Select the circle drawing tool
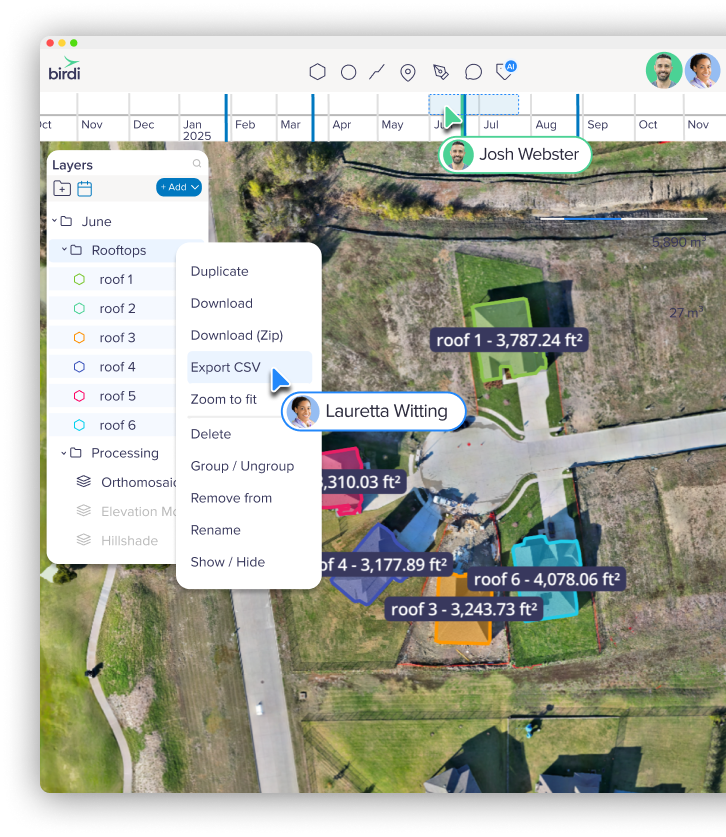Viewport: 726px width, 837px height. pos(349,72)
